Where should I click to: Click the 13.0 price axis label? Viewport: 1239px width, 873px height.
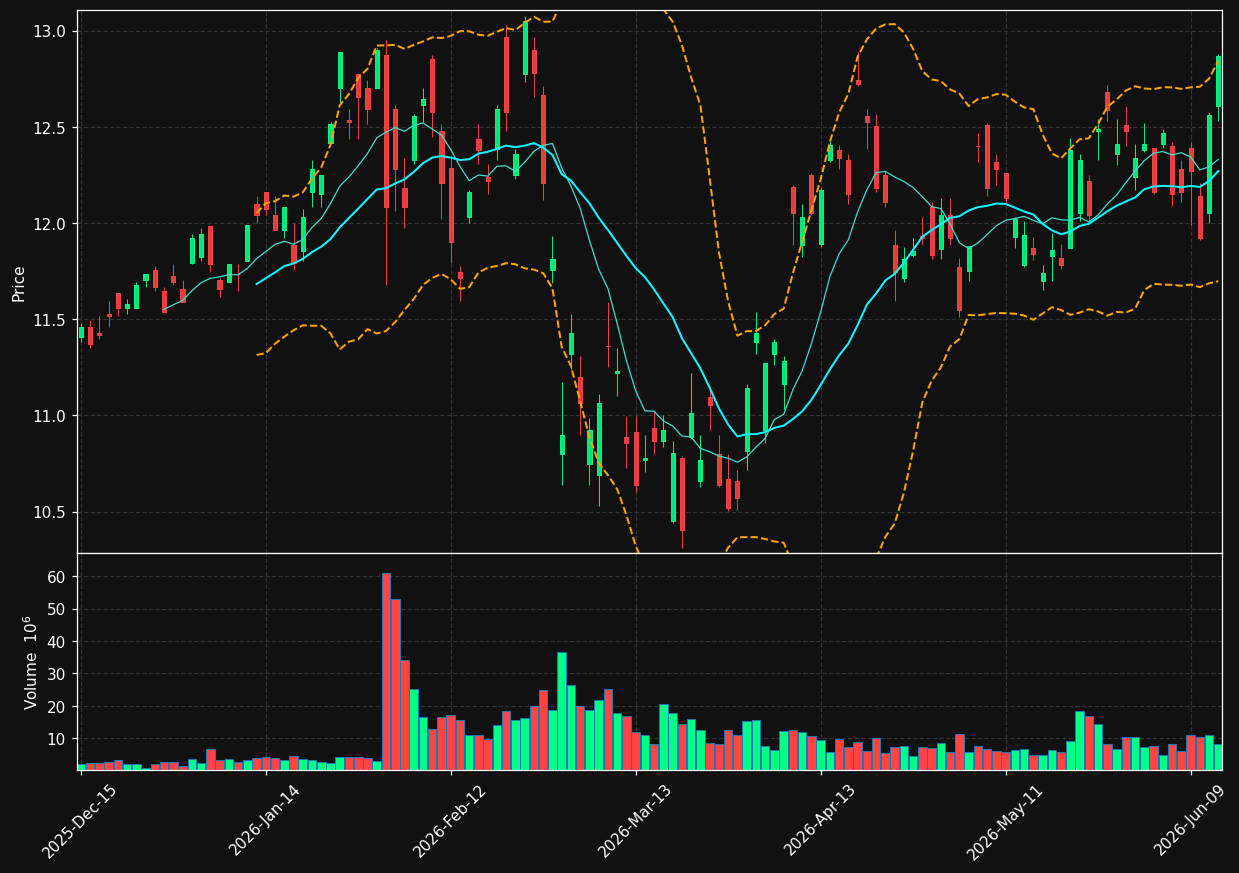[x=51, y=32]
